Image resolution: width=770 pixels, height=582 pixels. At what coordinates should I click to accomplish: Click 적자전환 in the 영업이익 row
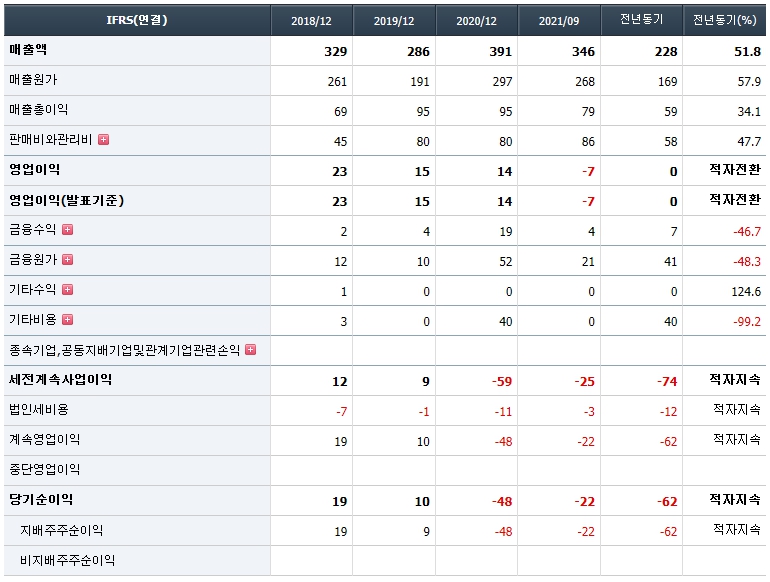tap(735, 170)
